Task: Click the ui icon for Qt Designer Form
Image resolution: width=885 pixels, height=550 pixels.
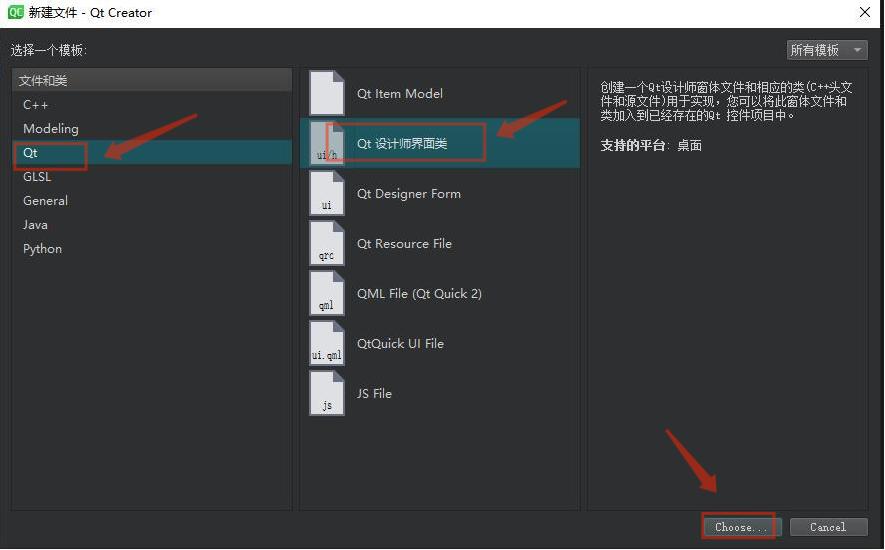Action: (327, 193)
